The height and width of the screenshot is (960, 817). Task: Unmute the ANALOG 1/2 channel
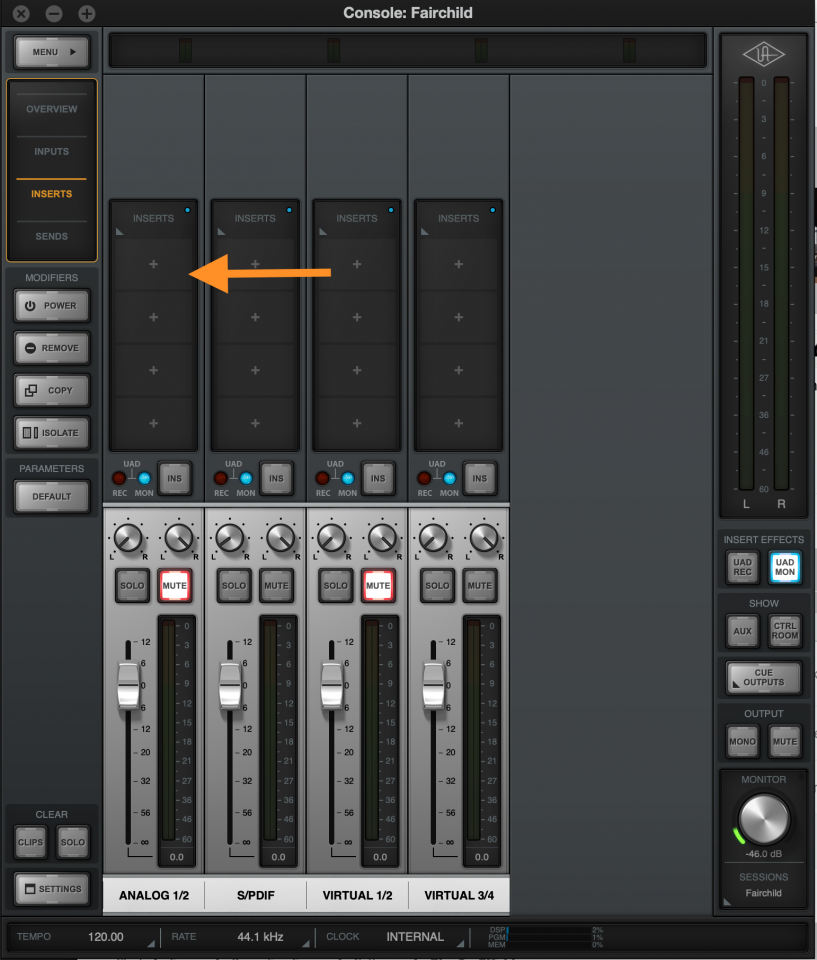coord(175,585)
